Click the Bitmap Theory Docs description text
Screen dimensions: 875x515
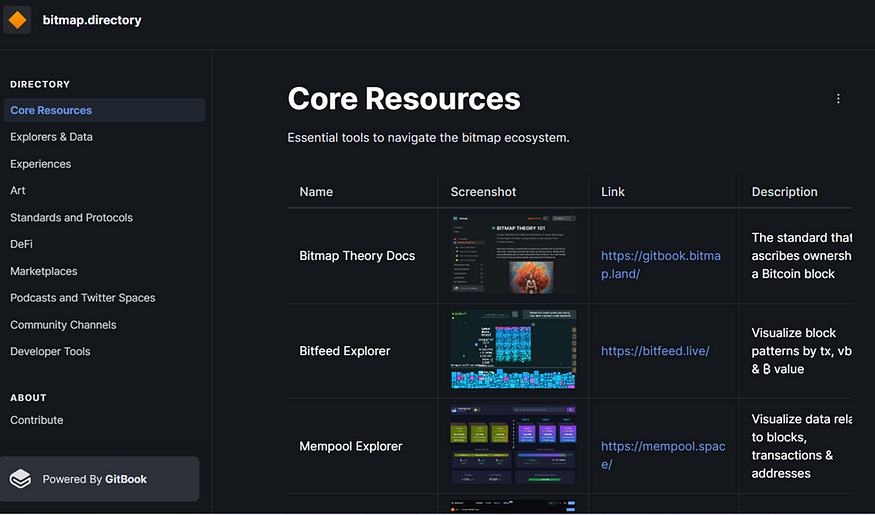pos(801,256)
